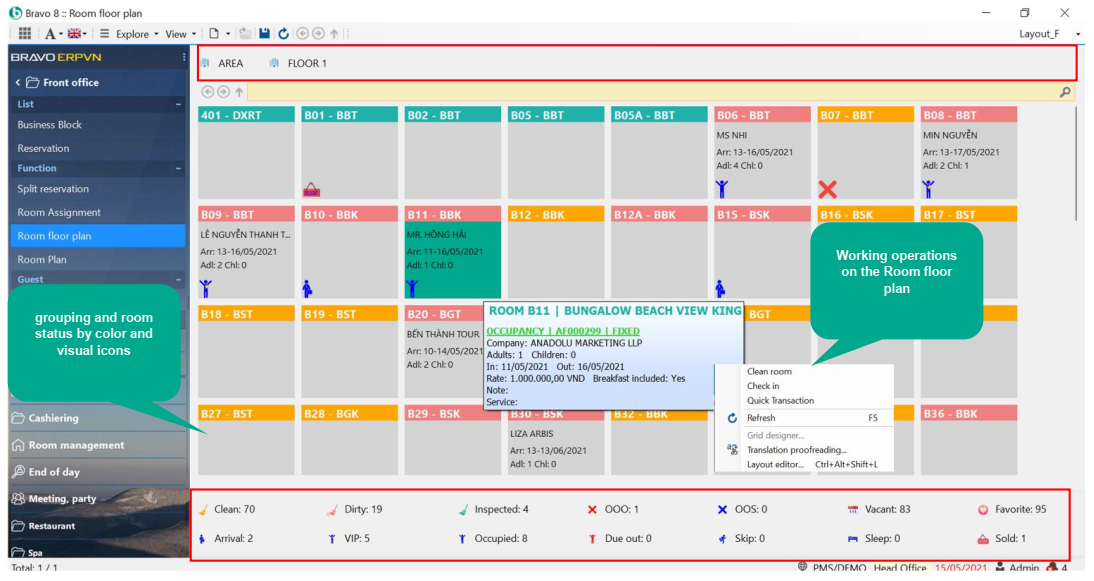The image size is (1094, 581).
Task: Click the Favorite status icon in legend
Action: [x=982, y=510]
